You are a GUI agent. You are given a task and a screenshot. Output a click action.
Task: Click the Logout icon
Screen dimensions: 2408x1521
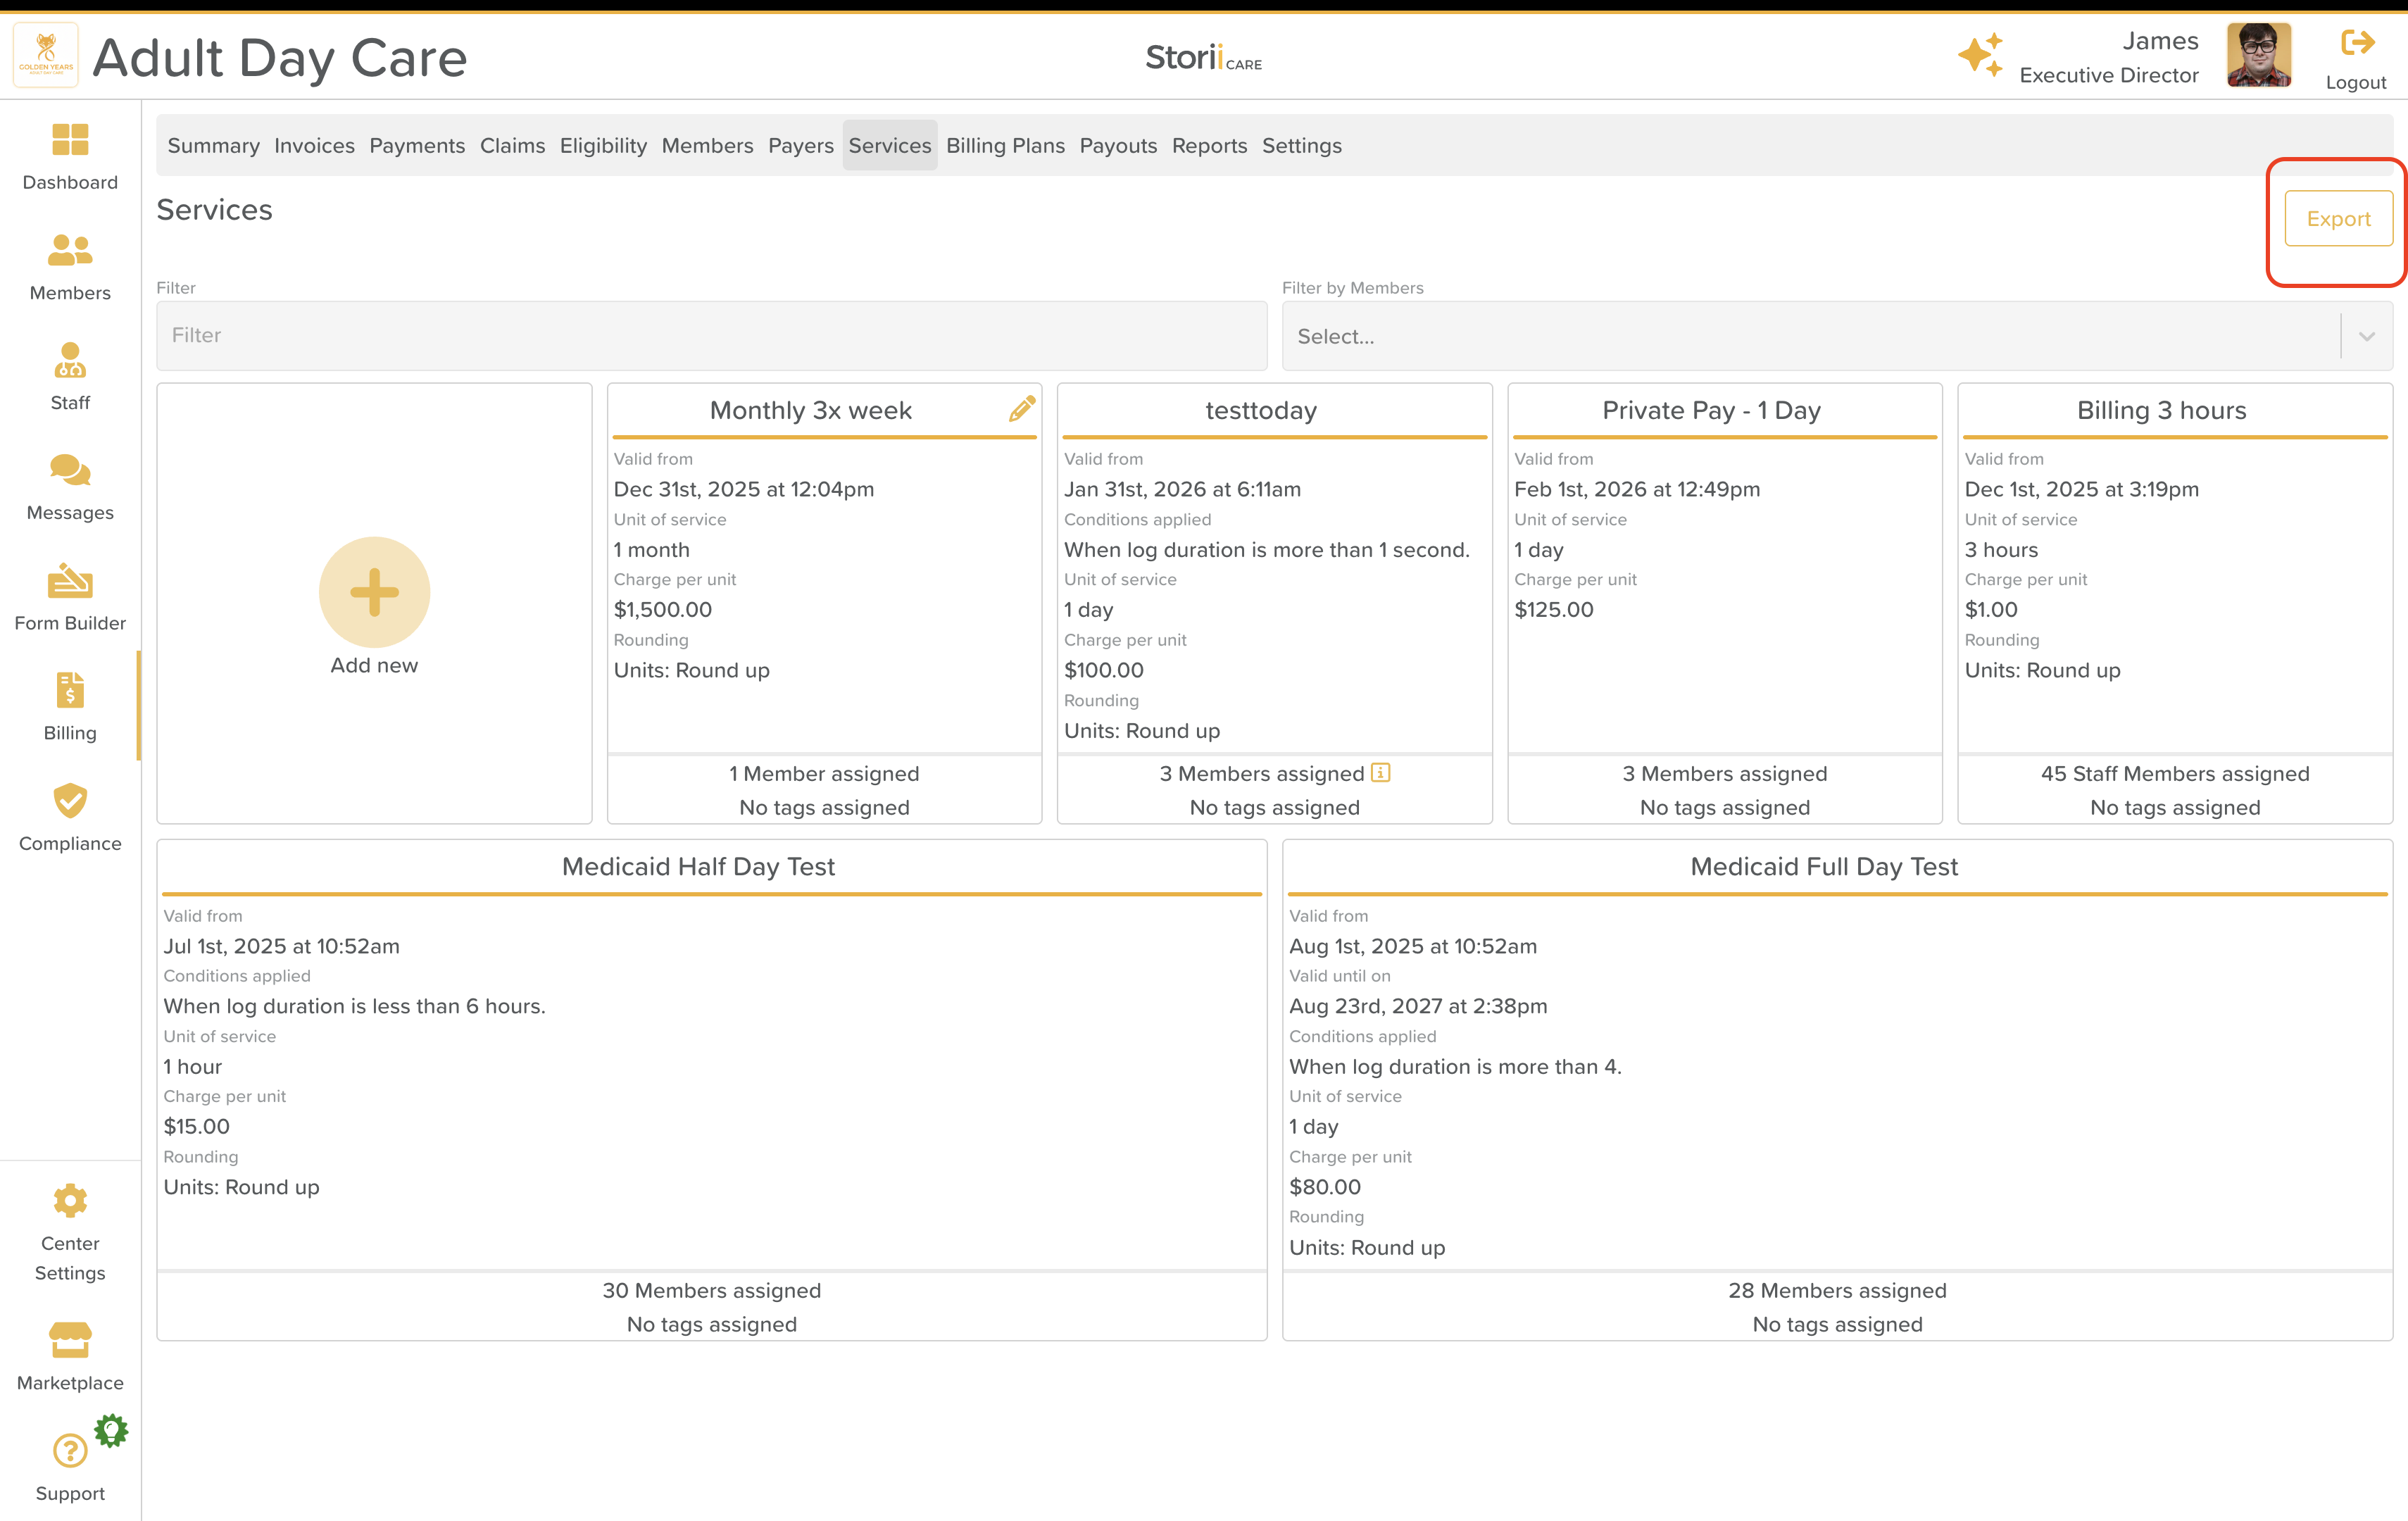2356,43
